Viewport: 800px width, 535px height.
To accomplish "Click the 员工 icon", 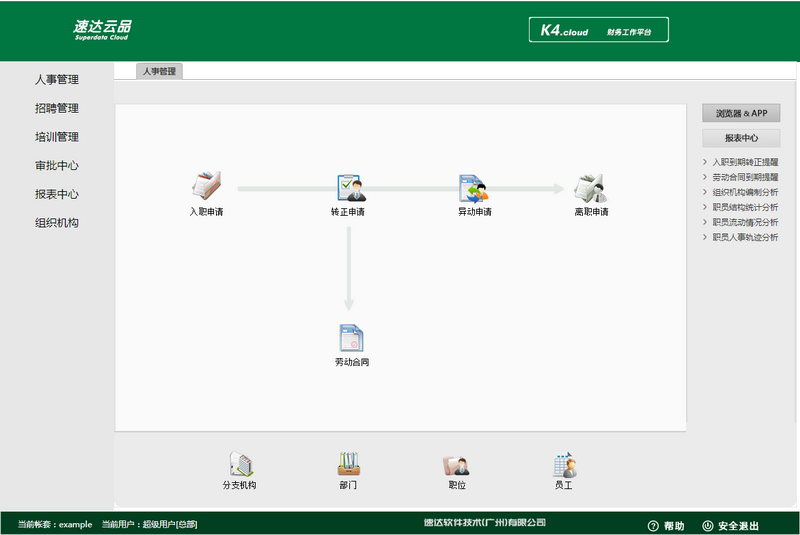I will pos(564,465).
